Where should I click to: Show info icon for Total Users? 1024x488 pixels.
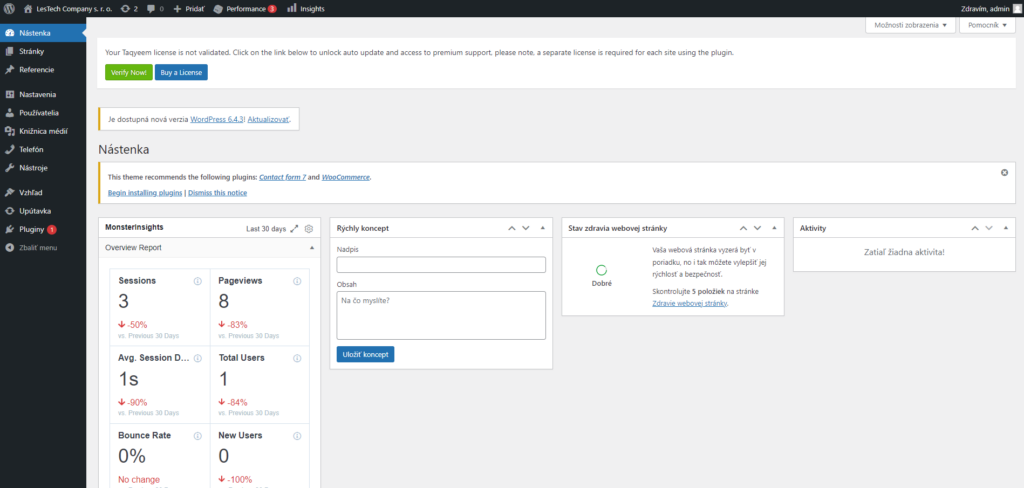(x=297, y=358)
